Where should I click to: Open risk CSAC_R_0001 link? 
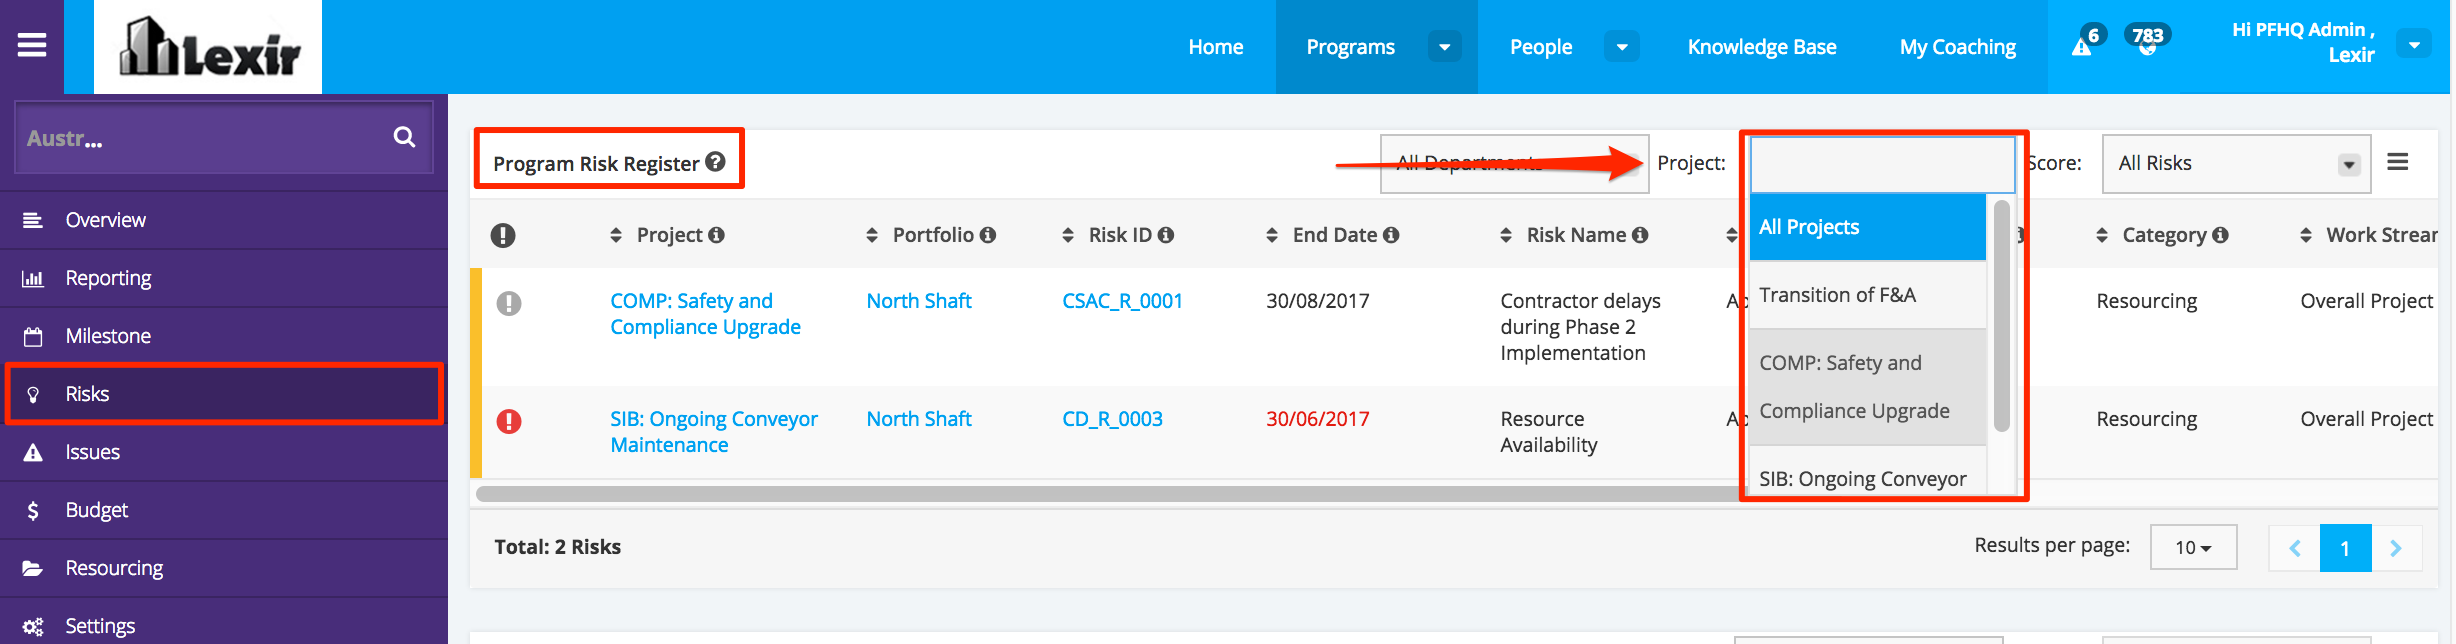coord(1122,301)
